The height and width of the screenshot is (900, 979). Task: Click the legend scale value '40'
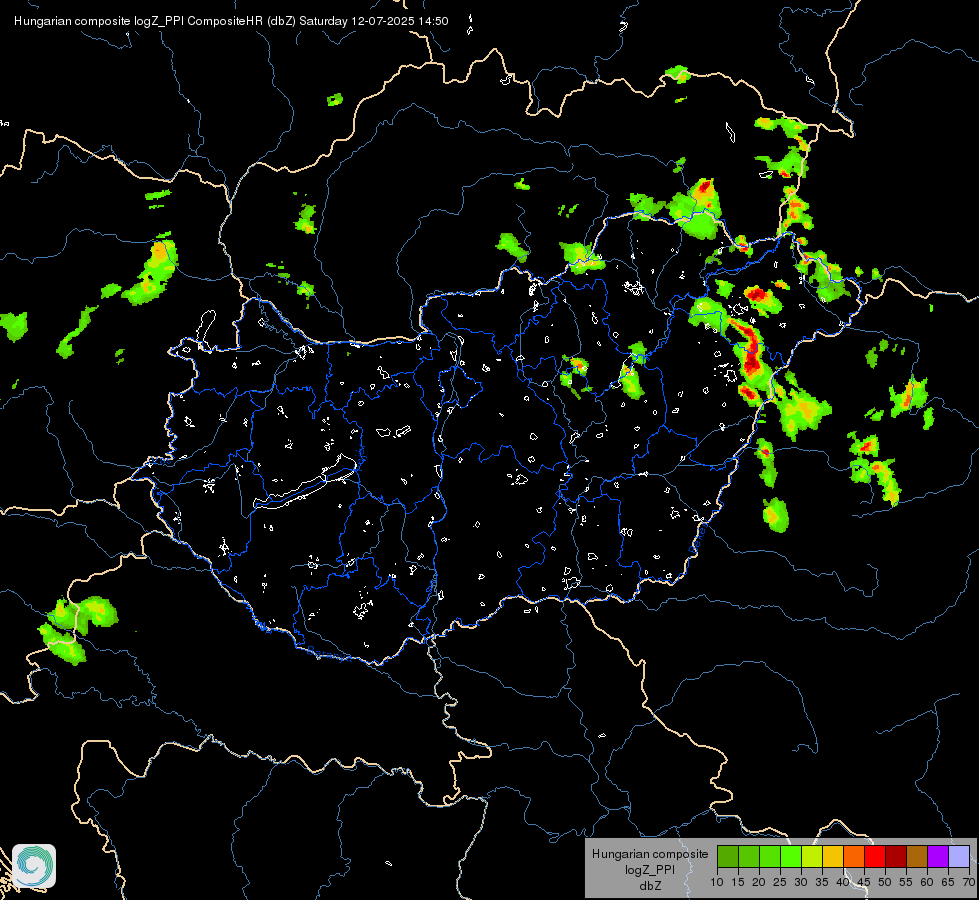(x=843, y=882)
